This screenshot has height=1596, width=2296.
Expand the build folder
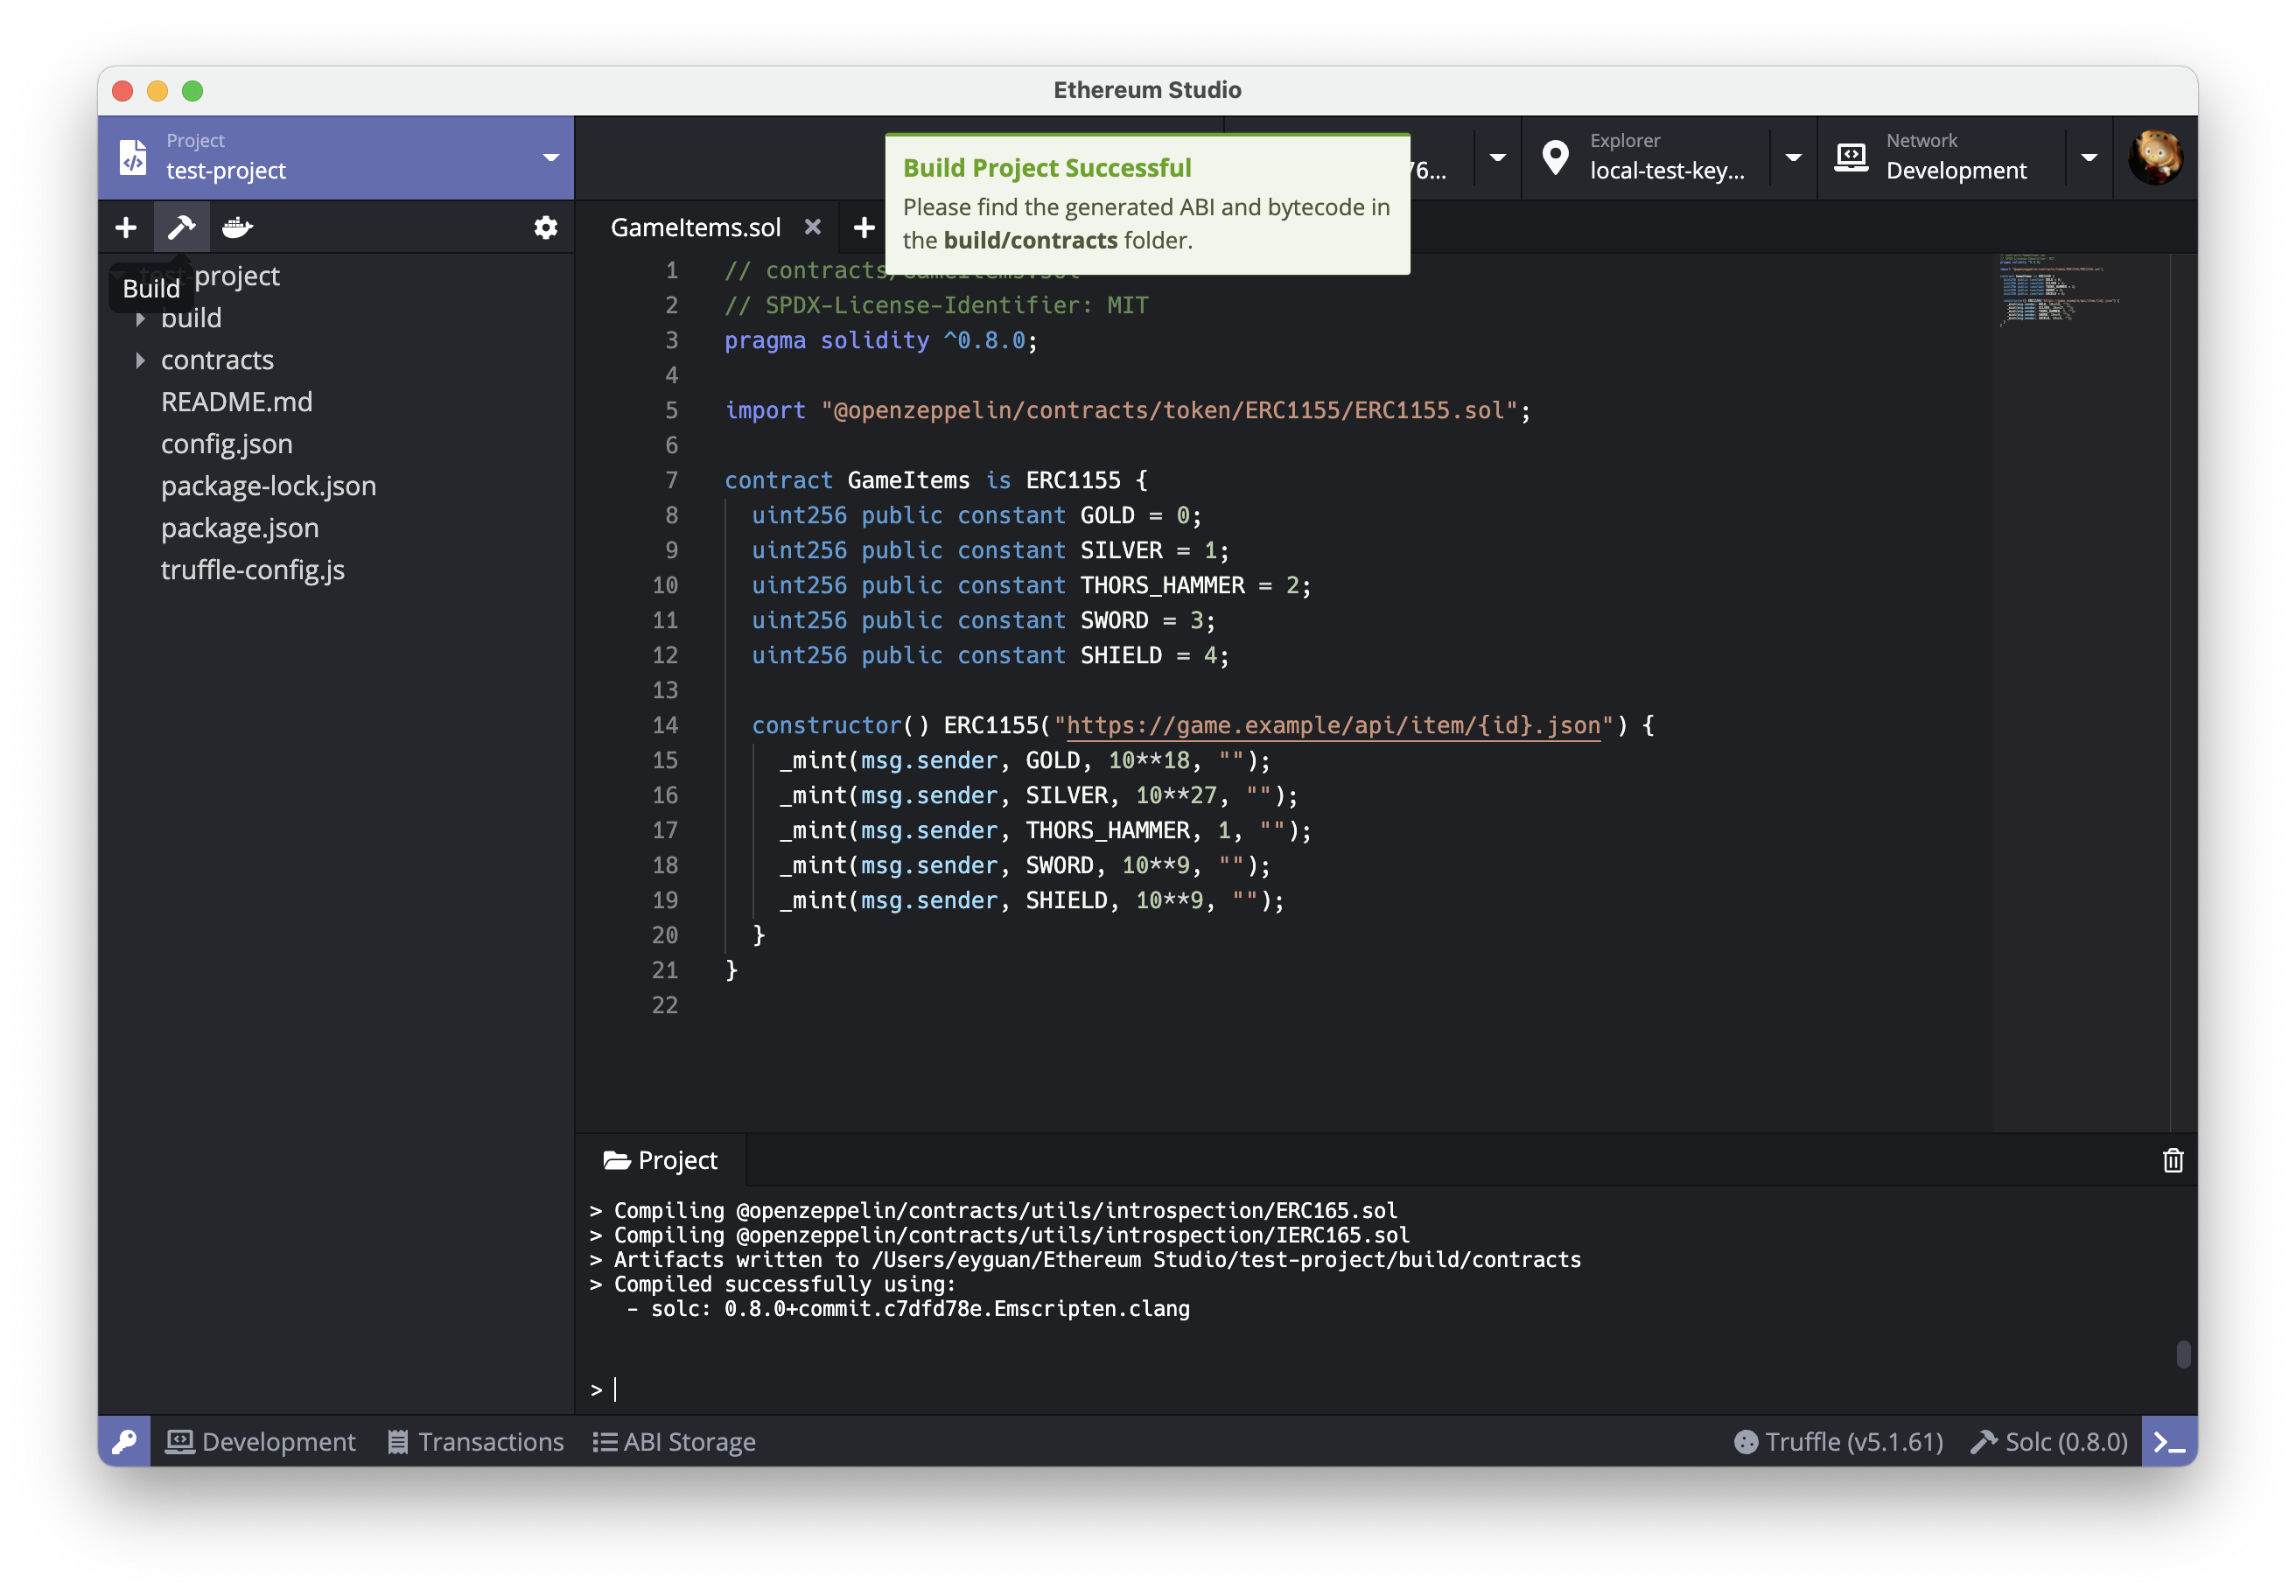point(141,318)
